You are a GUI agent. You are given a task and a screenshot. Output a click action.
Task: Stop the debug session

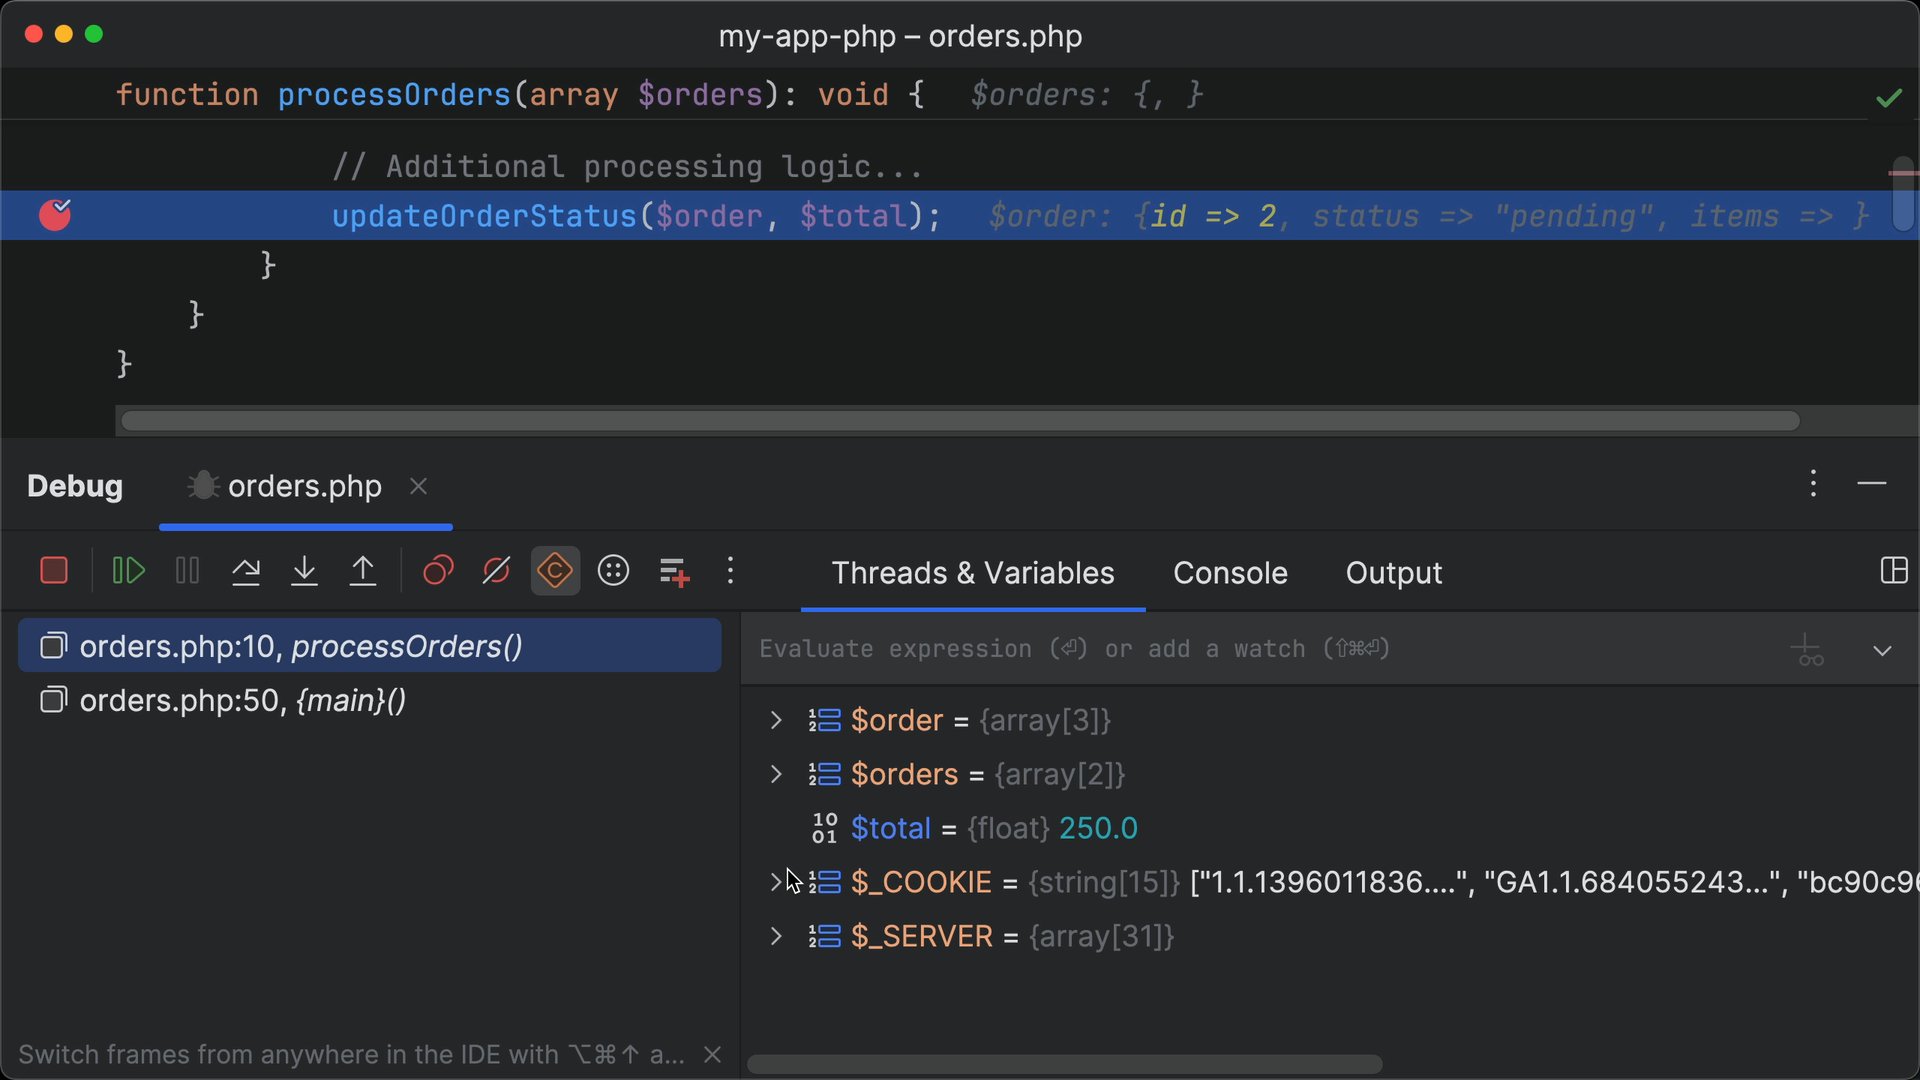click(x=54, y=571)
